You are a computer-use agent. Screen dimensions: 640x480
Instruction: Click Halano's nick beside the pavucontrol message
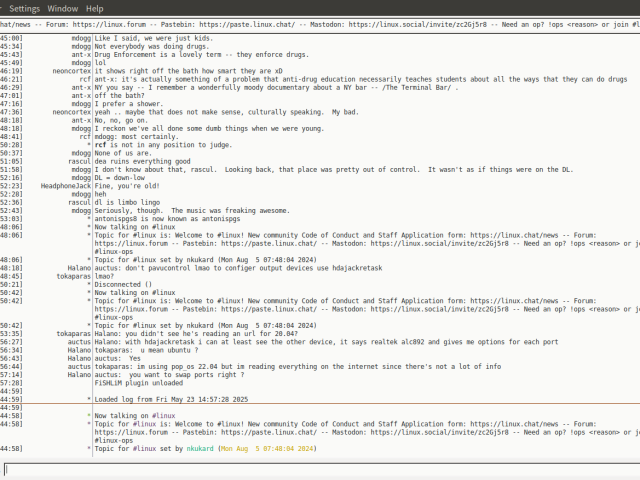[x=77, y=268]
